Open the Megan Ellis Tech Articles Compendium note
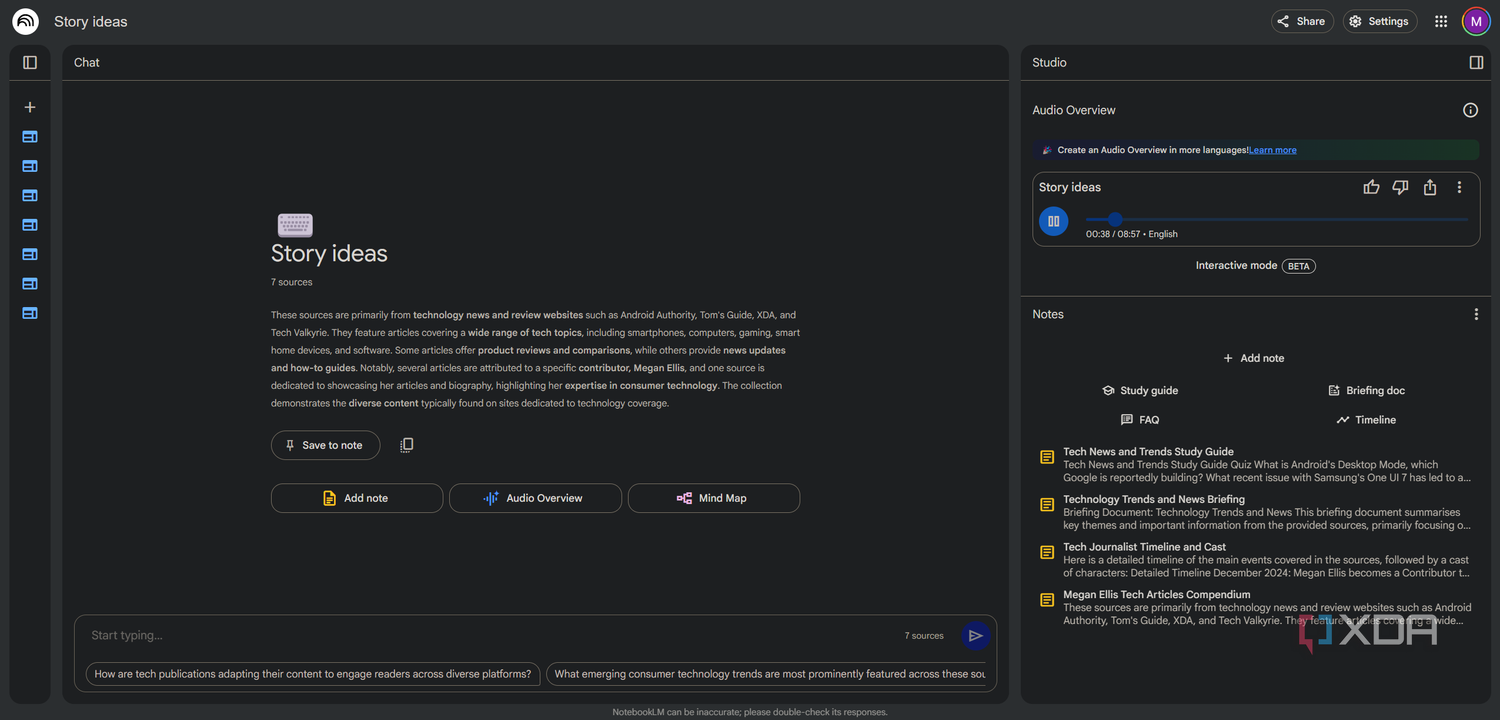The image size is (1500, 720). 1255,607
